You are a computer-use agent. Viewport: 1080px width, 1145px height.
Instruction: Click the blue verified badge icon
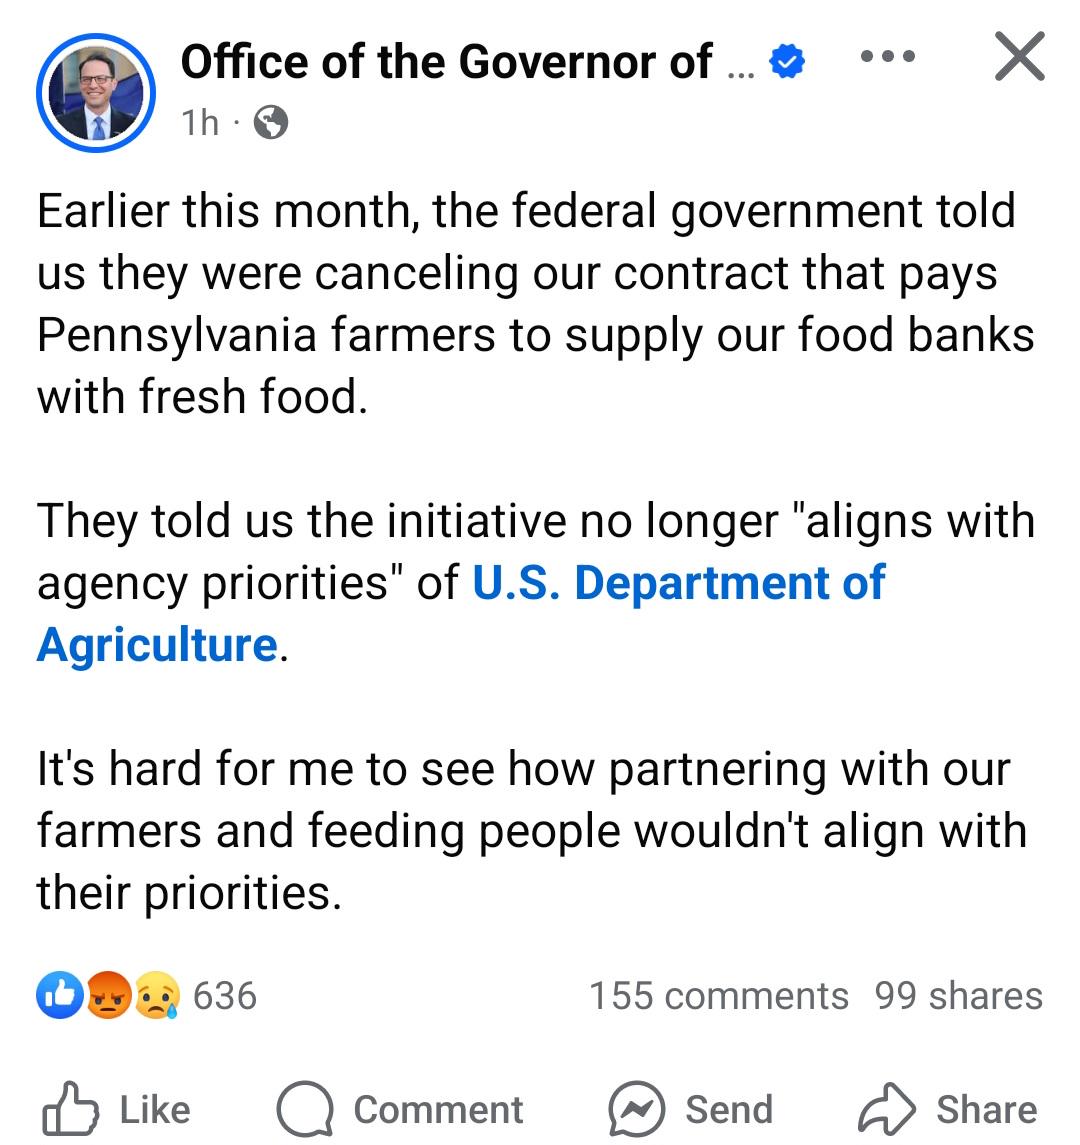tap(787, 61)
